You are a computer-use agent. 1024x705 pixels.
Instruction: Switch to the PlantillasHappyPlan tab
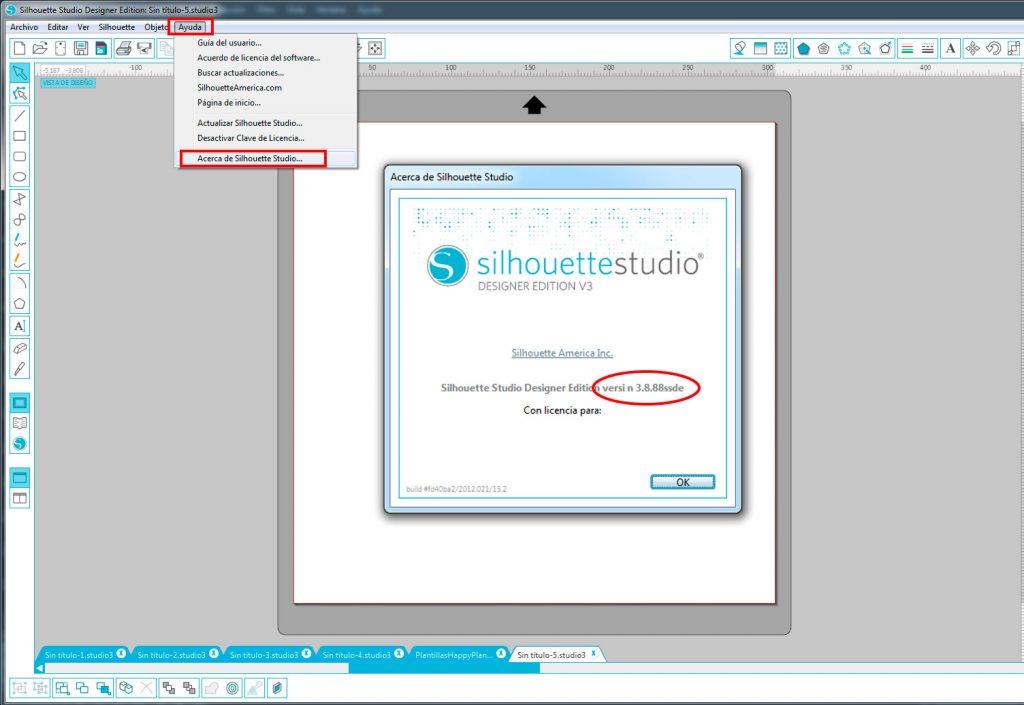point(453,655)
